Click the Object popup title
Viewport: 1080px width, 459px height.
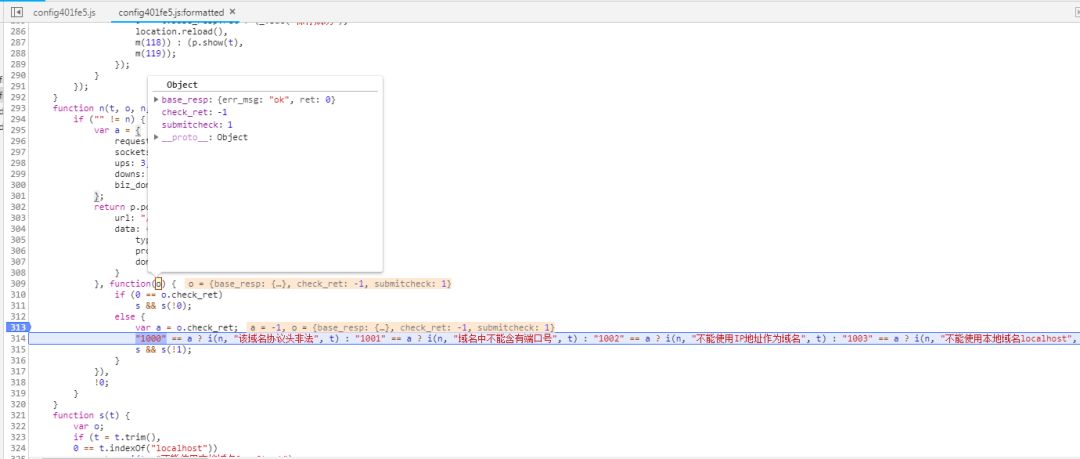pos(182,85)
